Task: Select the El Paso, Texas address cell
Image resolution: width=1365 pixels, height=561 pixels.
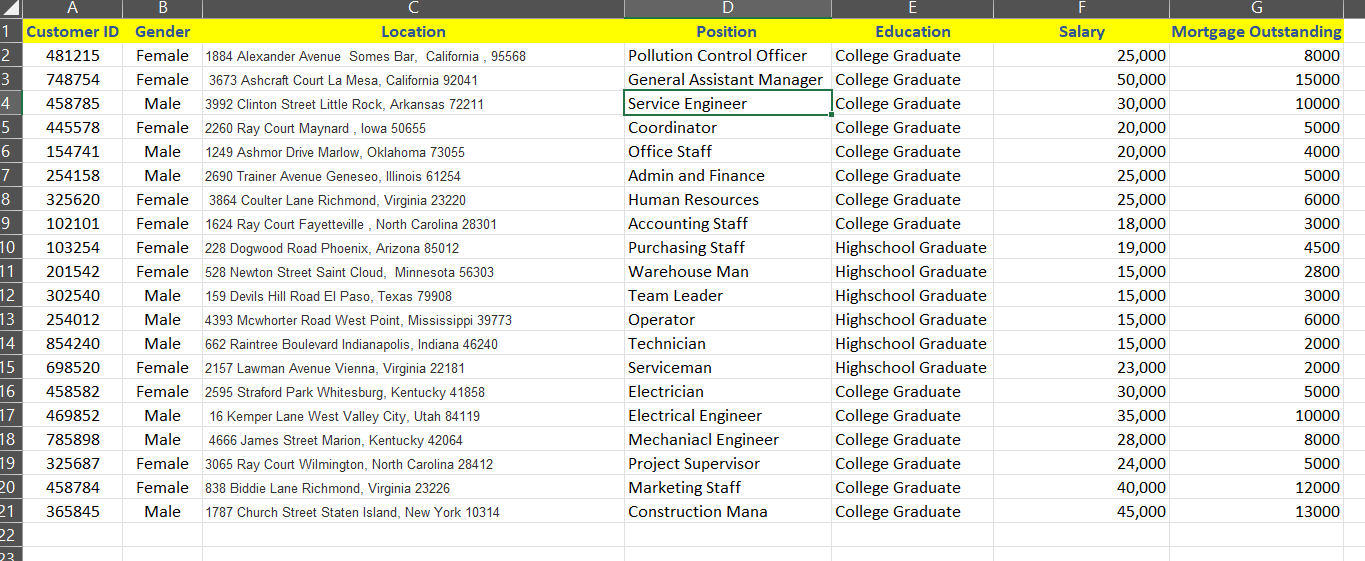Action: (x=413, y=296)
